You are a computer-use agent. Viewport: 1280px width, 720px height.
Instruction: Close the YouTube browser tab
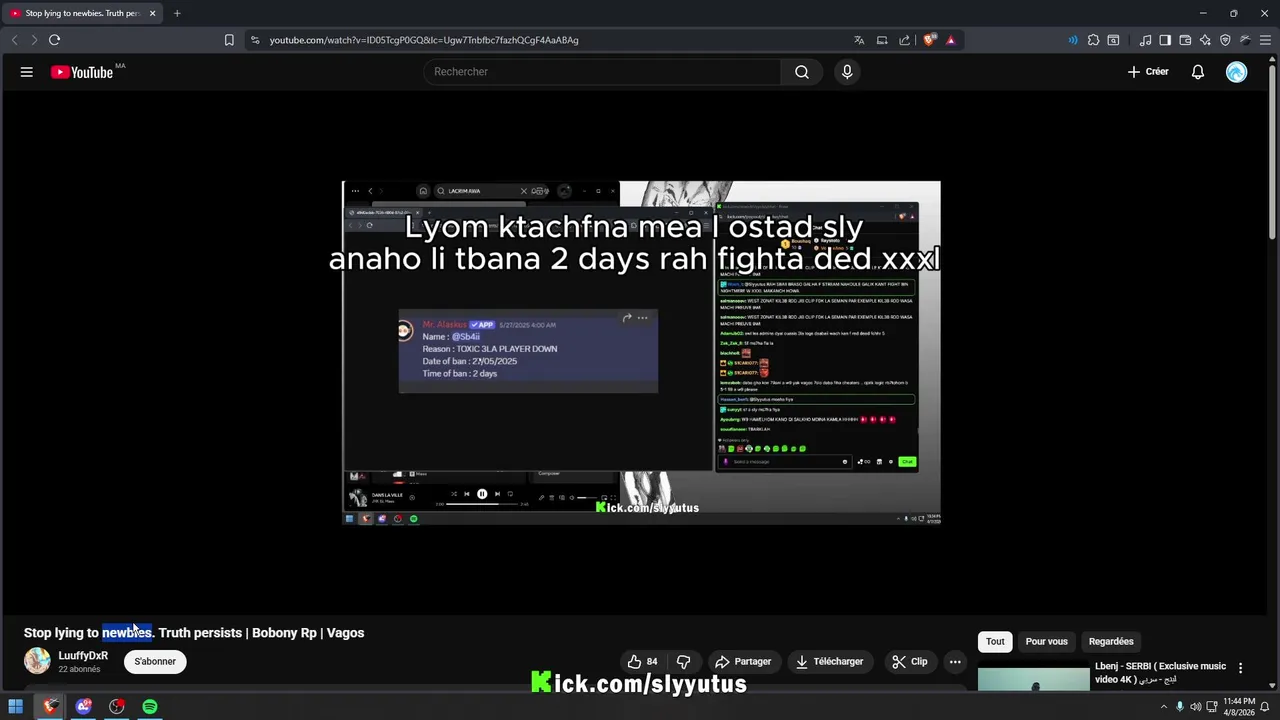click(152, 13)
